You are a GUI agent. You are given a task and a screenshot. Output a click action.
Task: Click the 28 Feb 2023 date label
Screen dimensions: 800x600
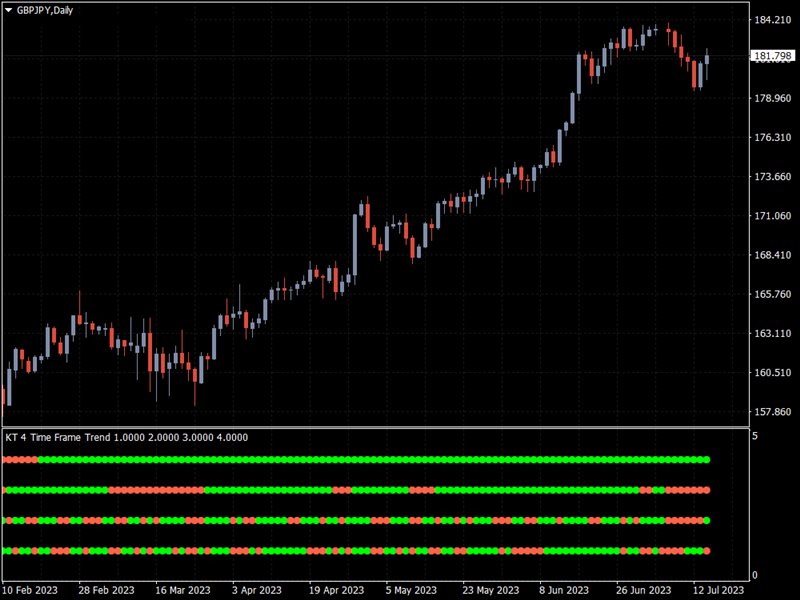(x=106, y=590)
